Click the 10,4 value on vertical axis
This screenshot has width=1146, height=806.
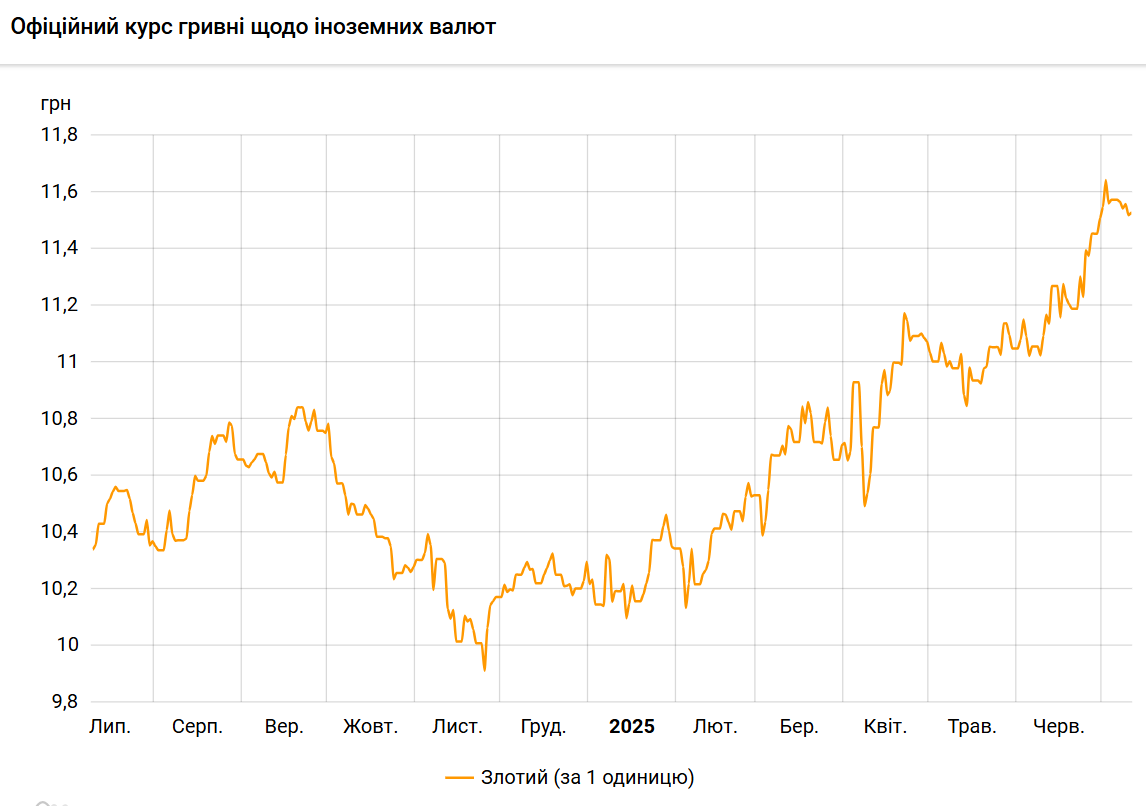(x=59, y=532)
